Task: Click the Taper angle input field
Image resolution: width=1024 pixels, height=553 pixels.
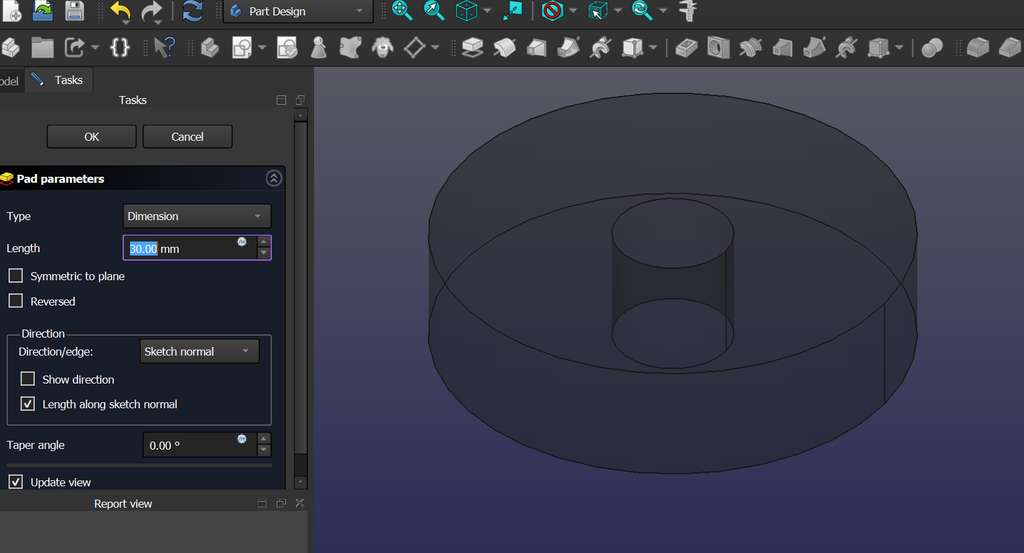Action: [x=200, y=445]
